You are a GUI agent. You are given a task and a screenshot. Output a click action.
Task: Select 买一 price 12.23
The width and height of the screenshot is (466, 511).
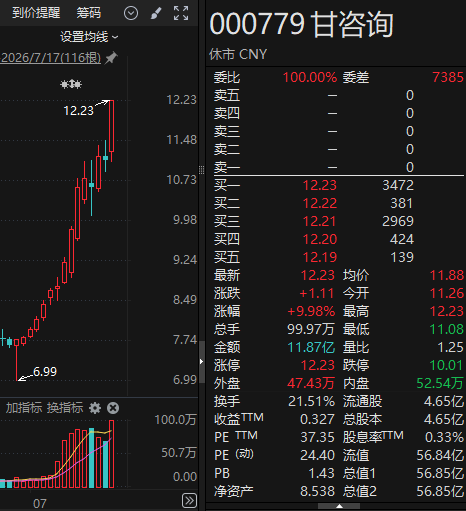pos(320,185)
